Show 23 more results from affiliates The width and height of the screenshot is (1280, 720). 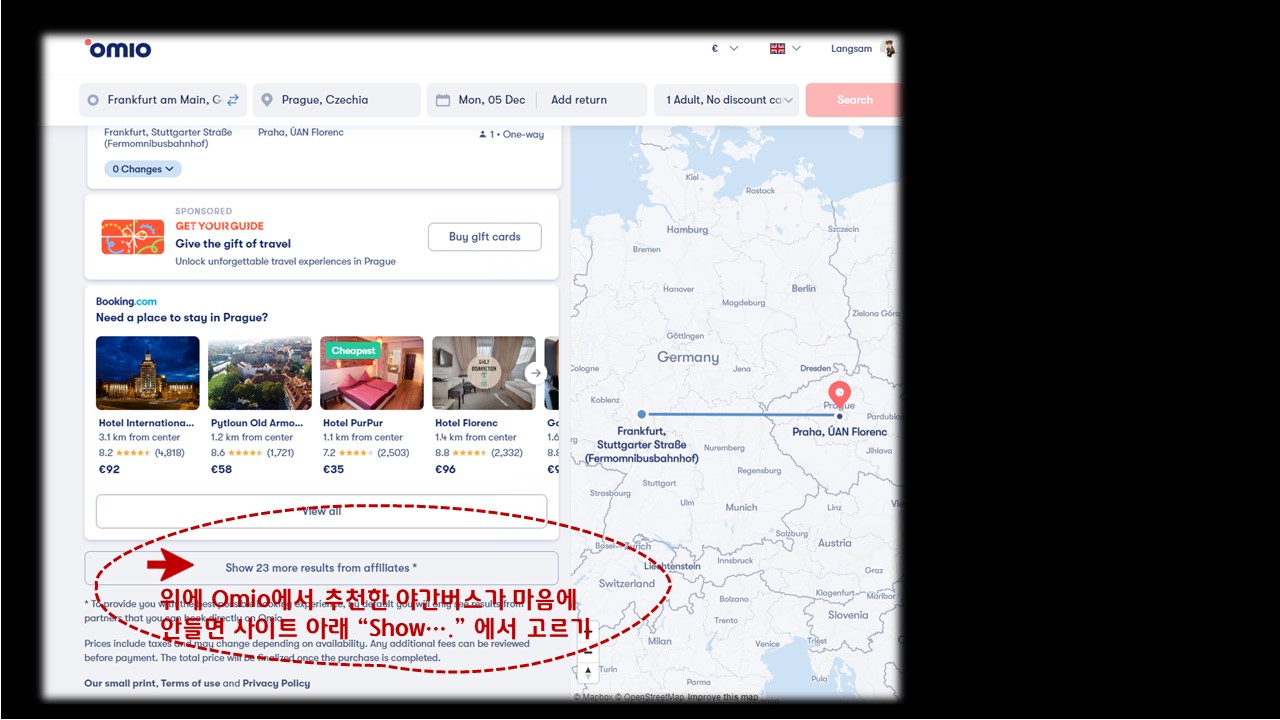(321, 568)
